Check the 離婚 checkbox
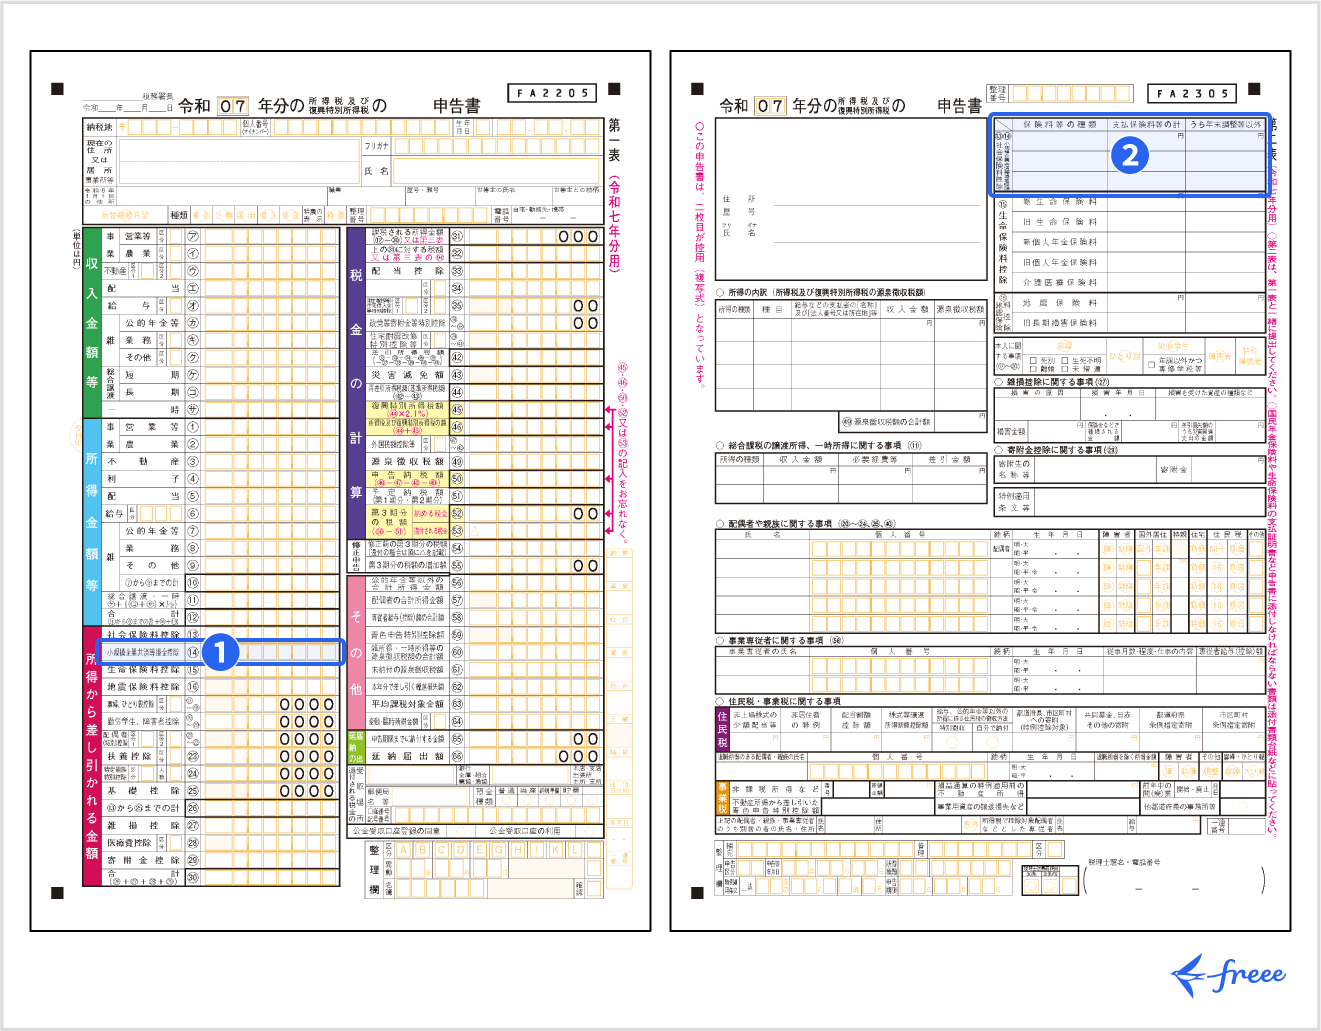1321x1031 pixels. click(x=1033, y=369)
